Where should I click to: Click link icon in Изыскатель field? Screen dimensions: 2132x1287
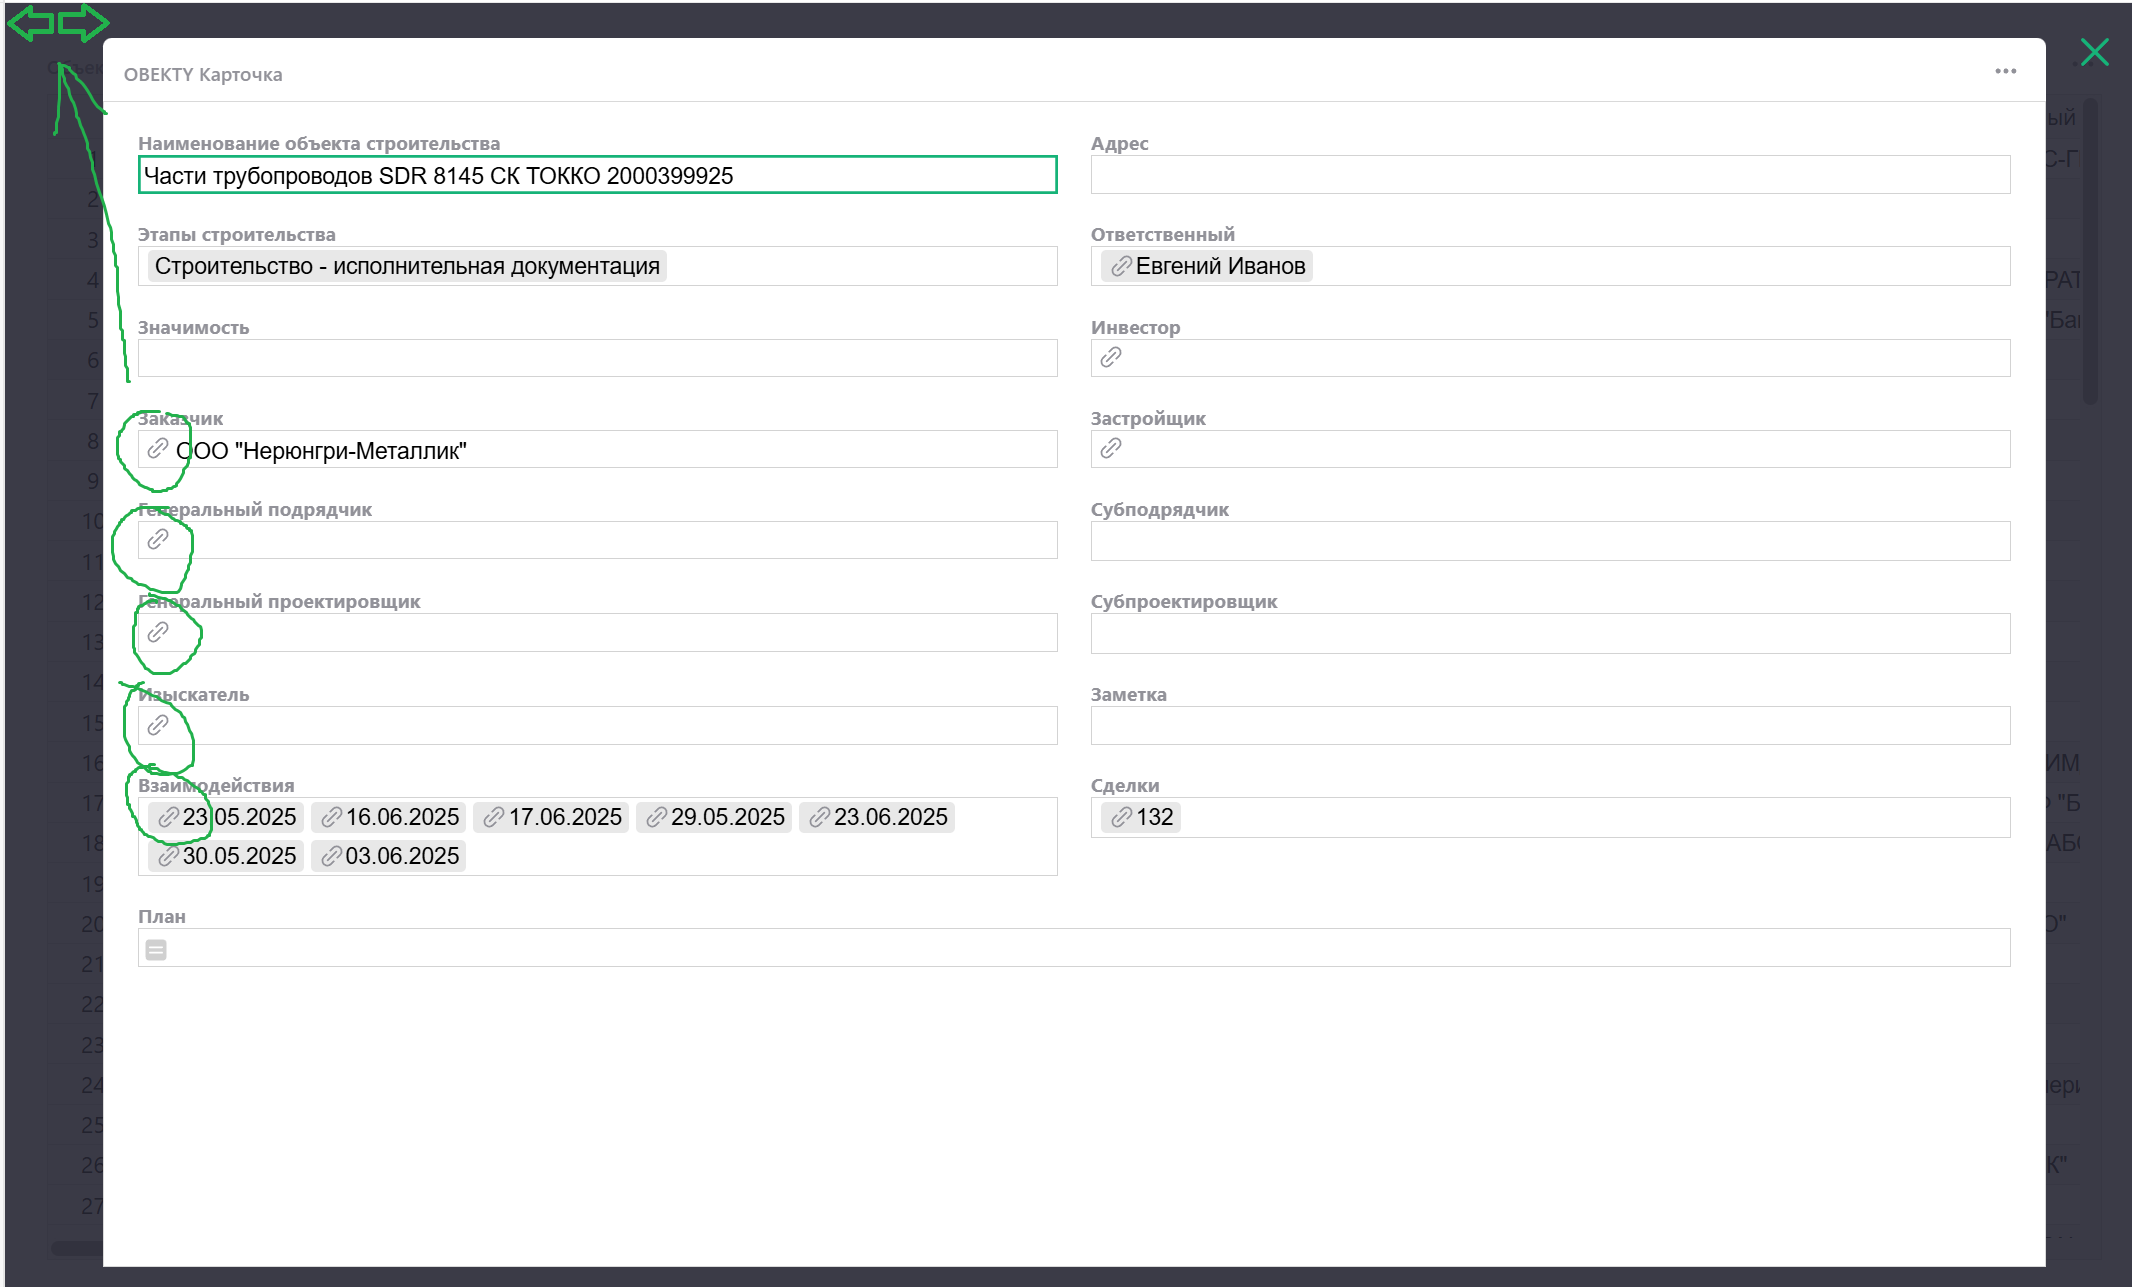tap(158, 725)
